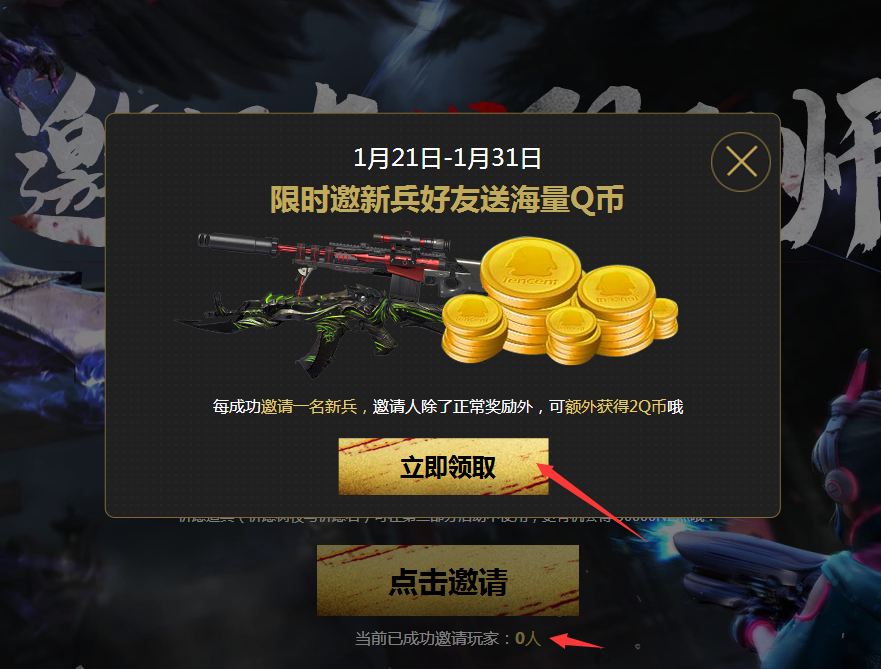
Task: Click the 1月21日-1月31日 date text
Action: point(447,158)
